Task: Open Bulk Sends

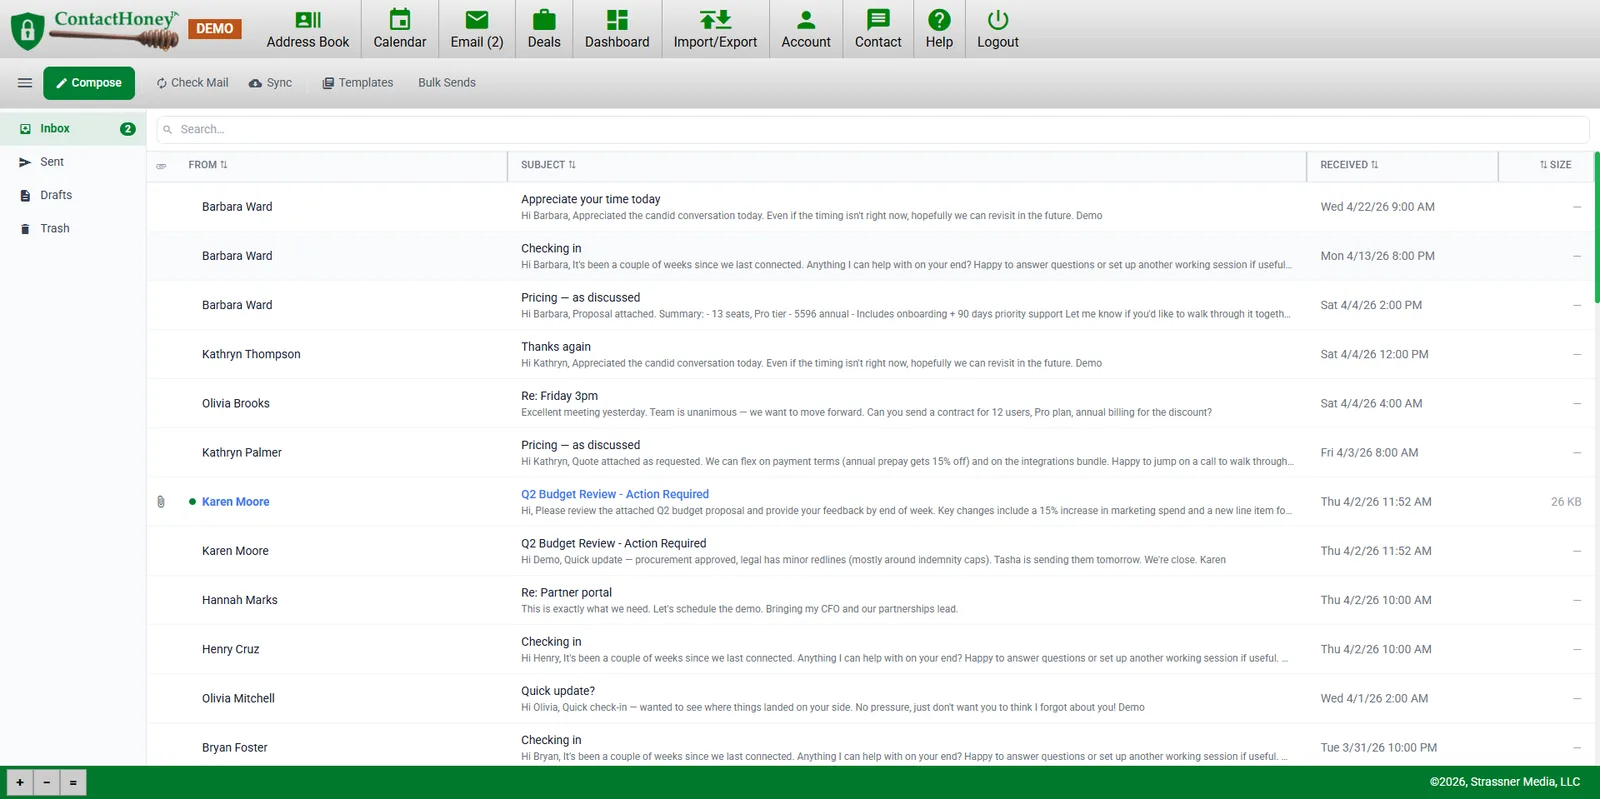Action: 447,83
